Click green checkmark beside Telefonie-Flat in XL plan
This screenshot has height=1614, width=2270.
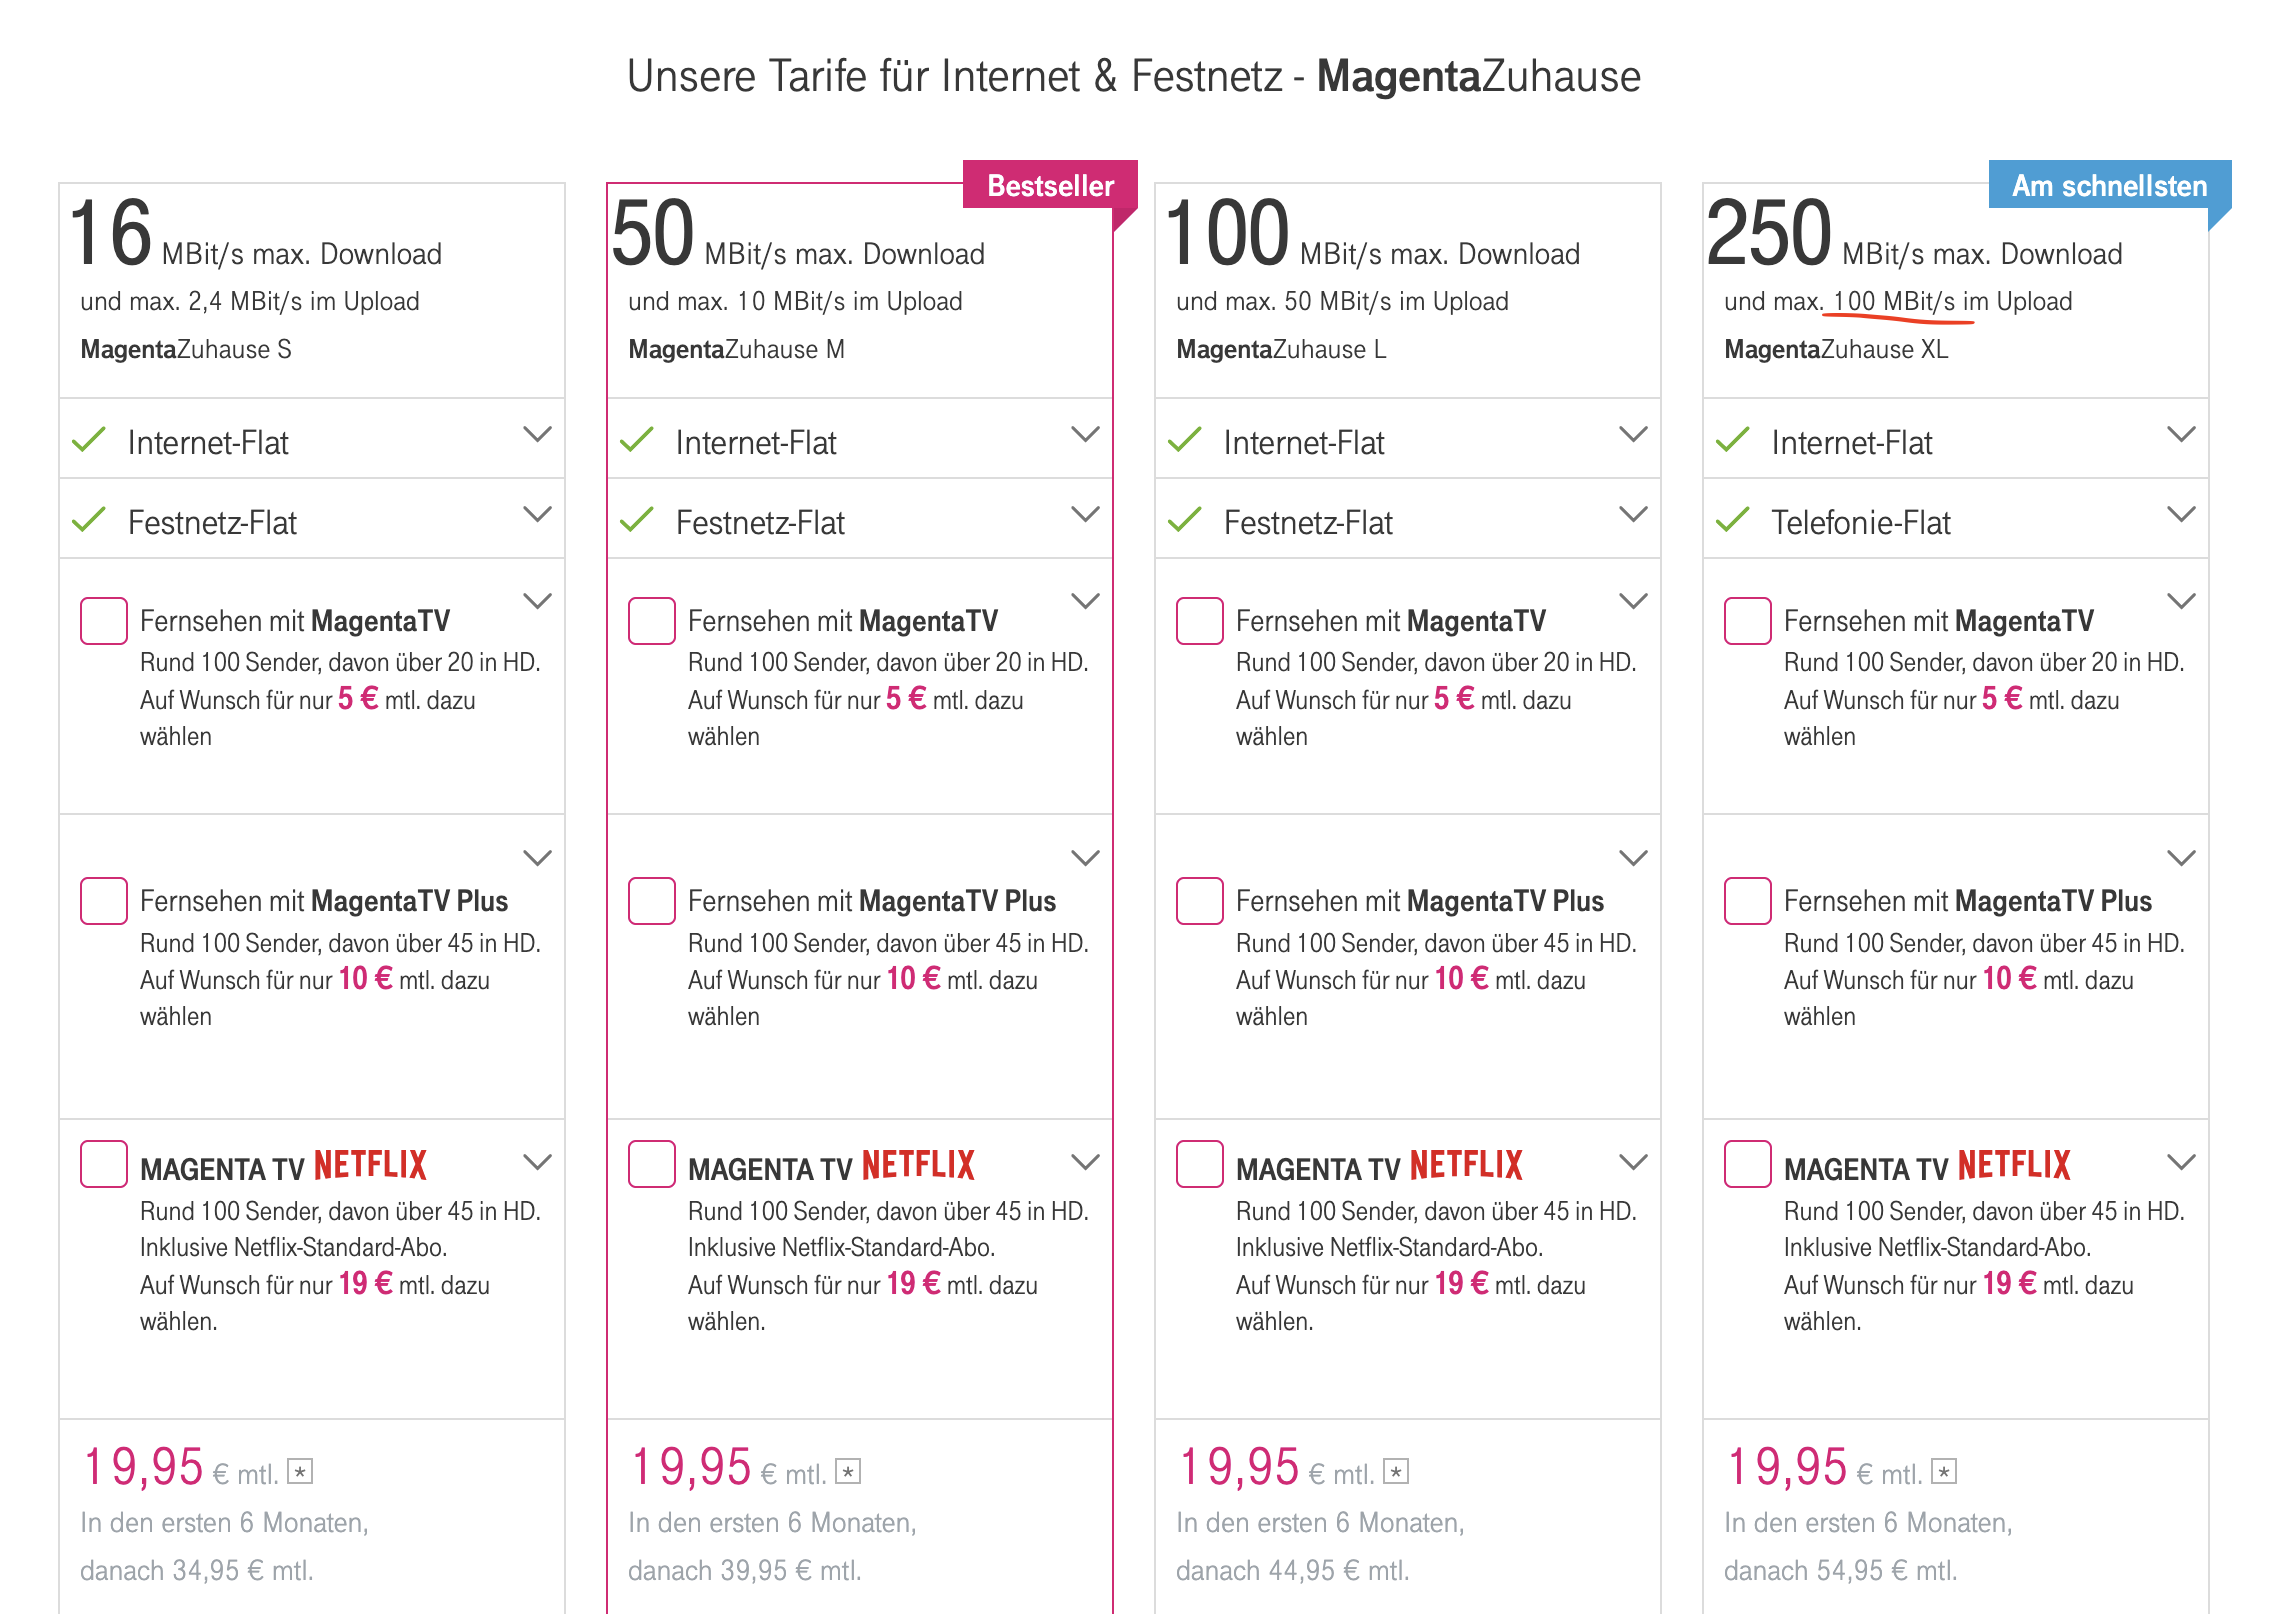pos(1733,520)
